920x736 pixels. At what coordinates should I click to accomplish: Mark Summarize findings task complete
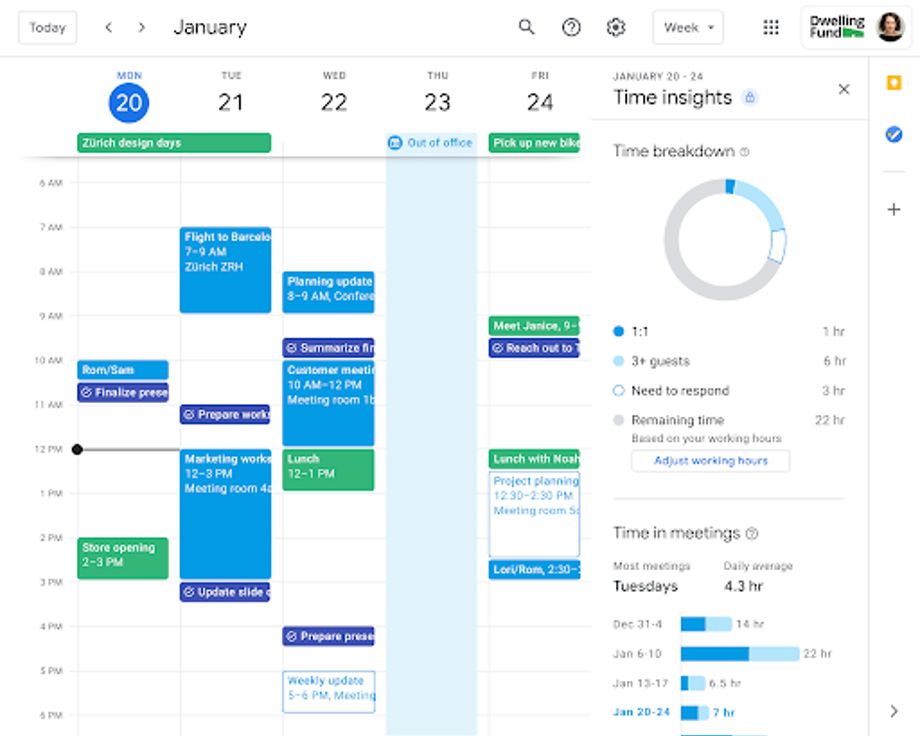[292, 348]
